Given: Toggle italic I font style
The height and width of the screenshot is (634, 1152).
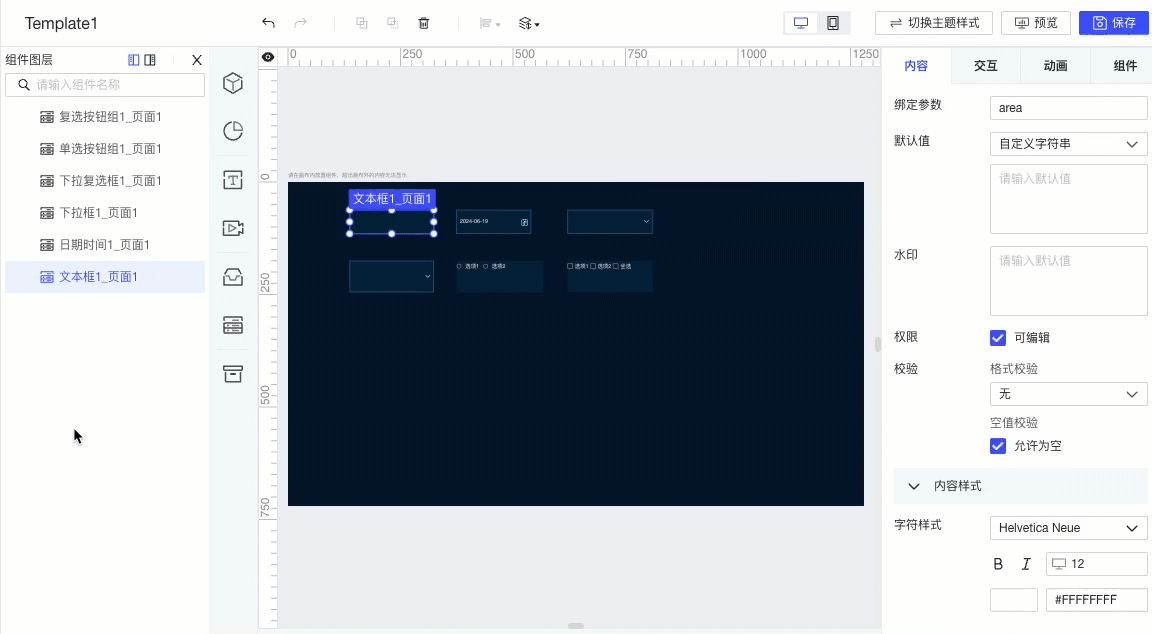Looking at the screenshot, I should [1026, 564].
